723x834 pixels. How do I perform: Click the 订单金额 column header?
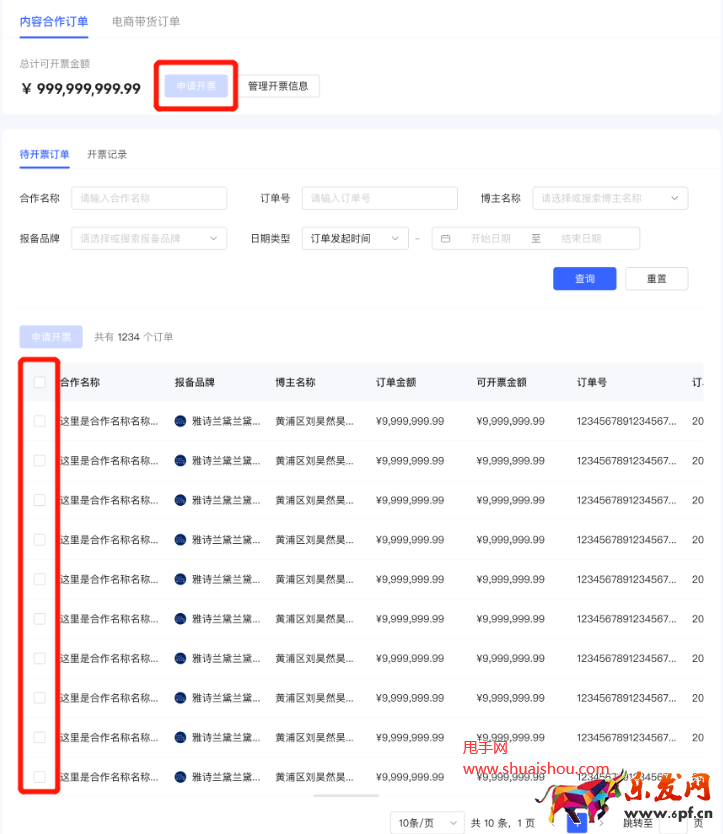click(x=396, y=382)
